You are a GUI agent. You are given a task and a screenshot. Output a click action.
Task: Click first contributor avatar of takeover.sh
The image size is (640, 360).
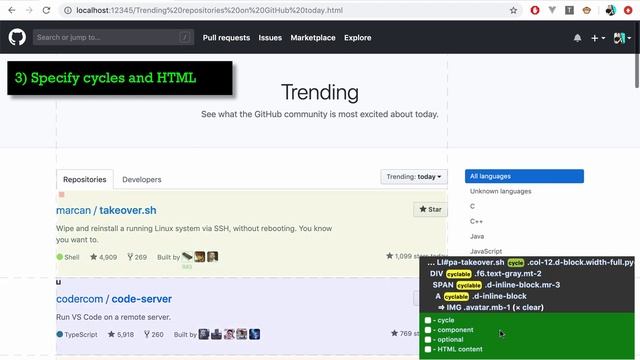[x=187, y=256]
